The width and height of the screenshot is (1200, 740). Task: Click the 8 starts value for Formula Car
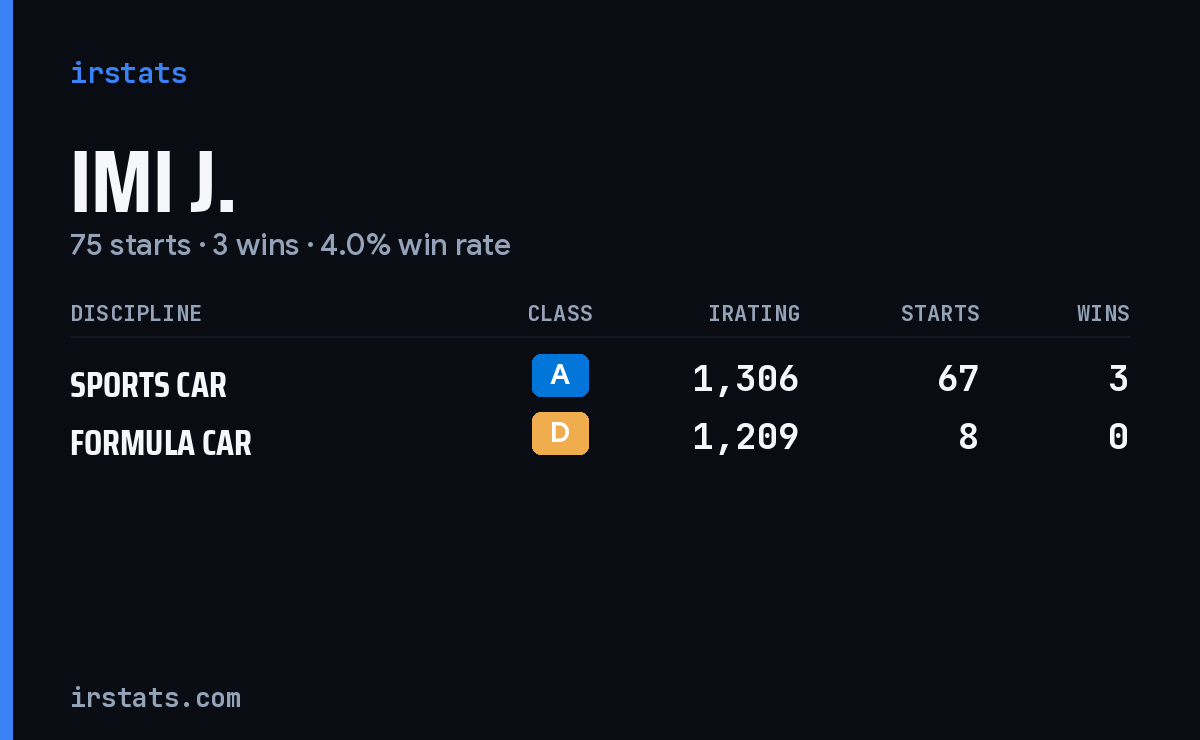tap(968, 437)
